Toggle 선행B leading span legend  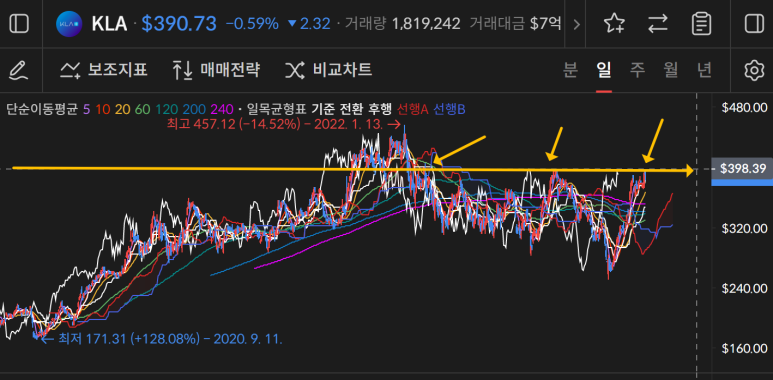(x=449, y=109)
